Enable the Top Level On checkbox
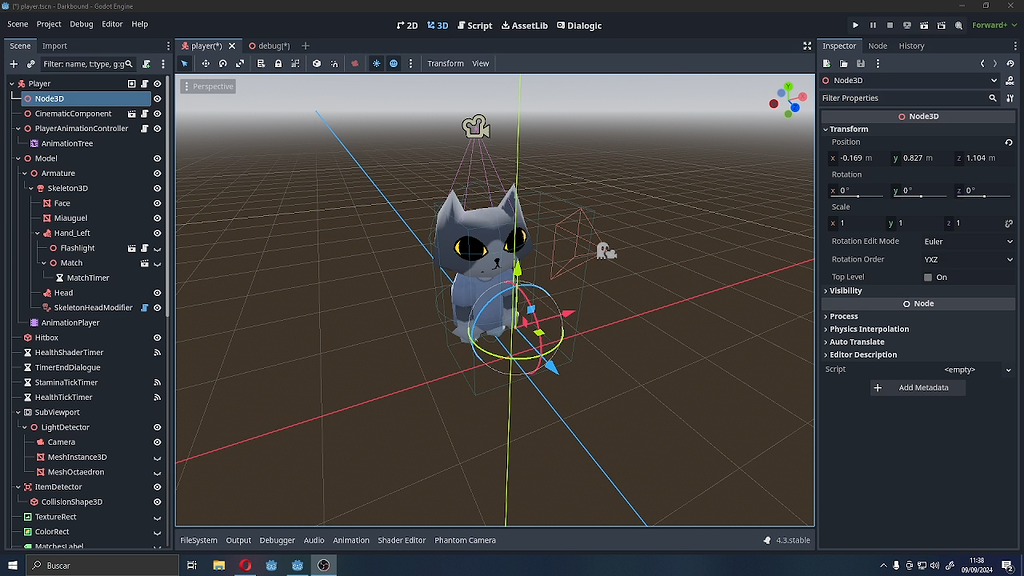Image resolution: width=1024 pixels, height=576 pixels. coord(928,278)
